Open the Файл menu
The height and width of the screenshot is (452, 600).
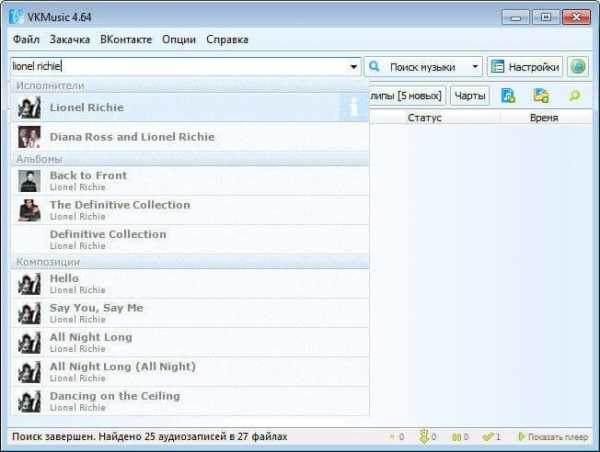26,39
